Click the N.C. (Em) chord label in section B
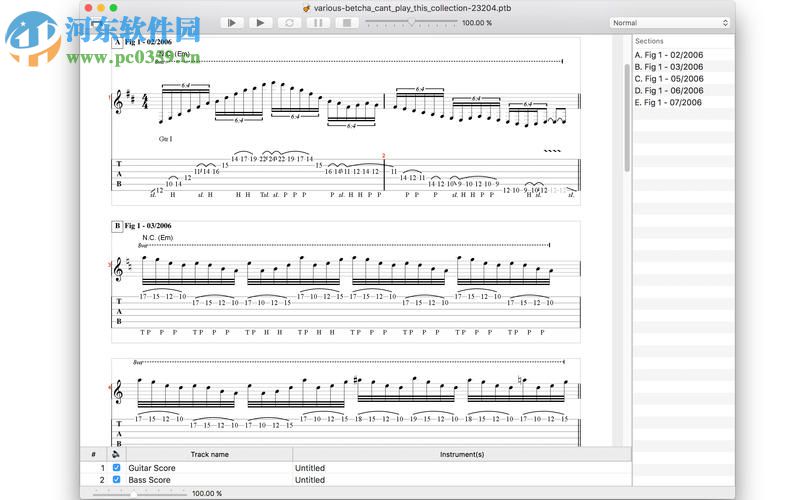 tap(158, 237)
